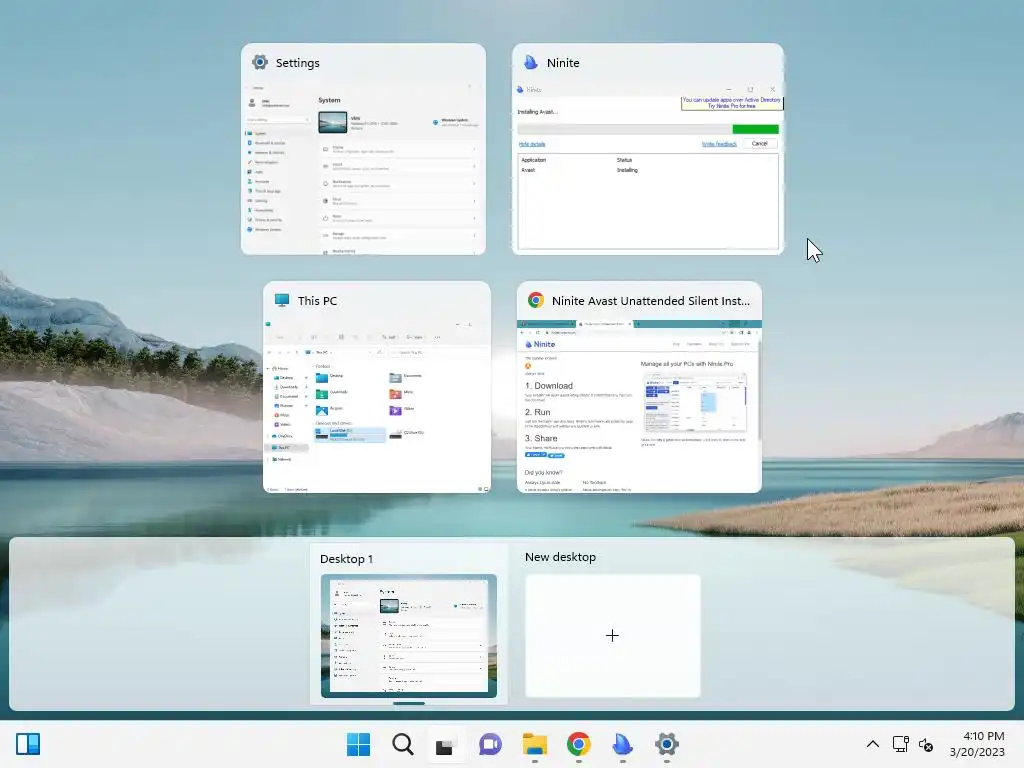Click the monitor icon beside the This PC title
The width and height of the screenshot is (1024, 768).
tap(282, 300)
